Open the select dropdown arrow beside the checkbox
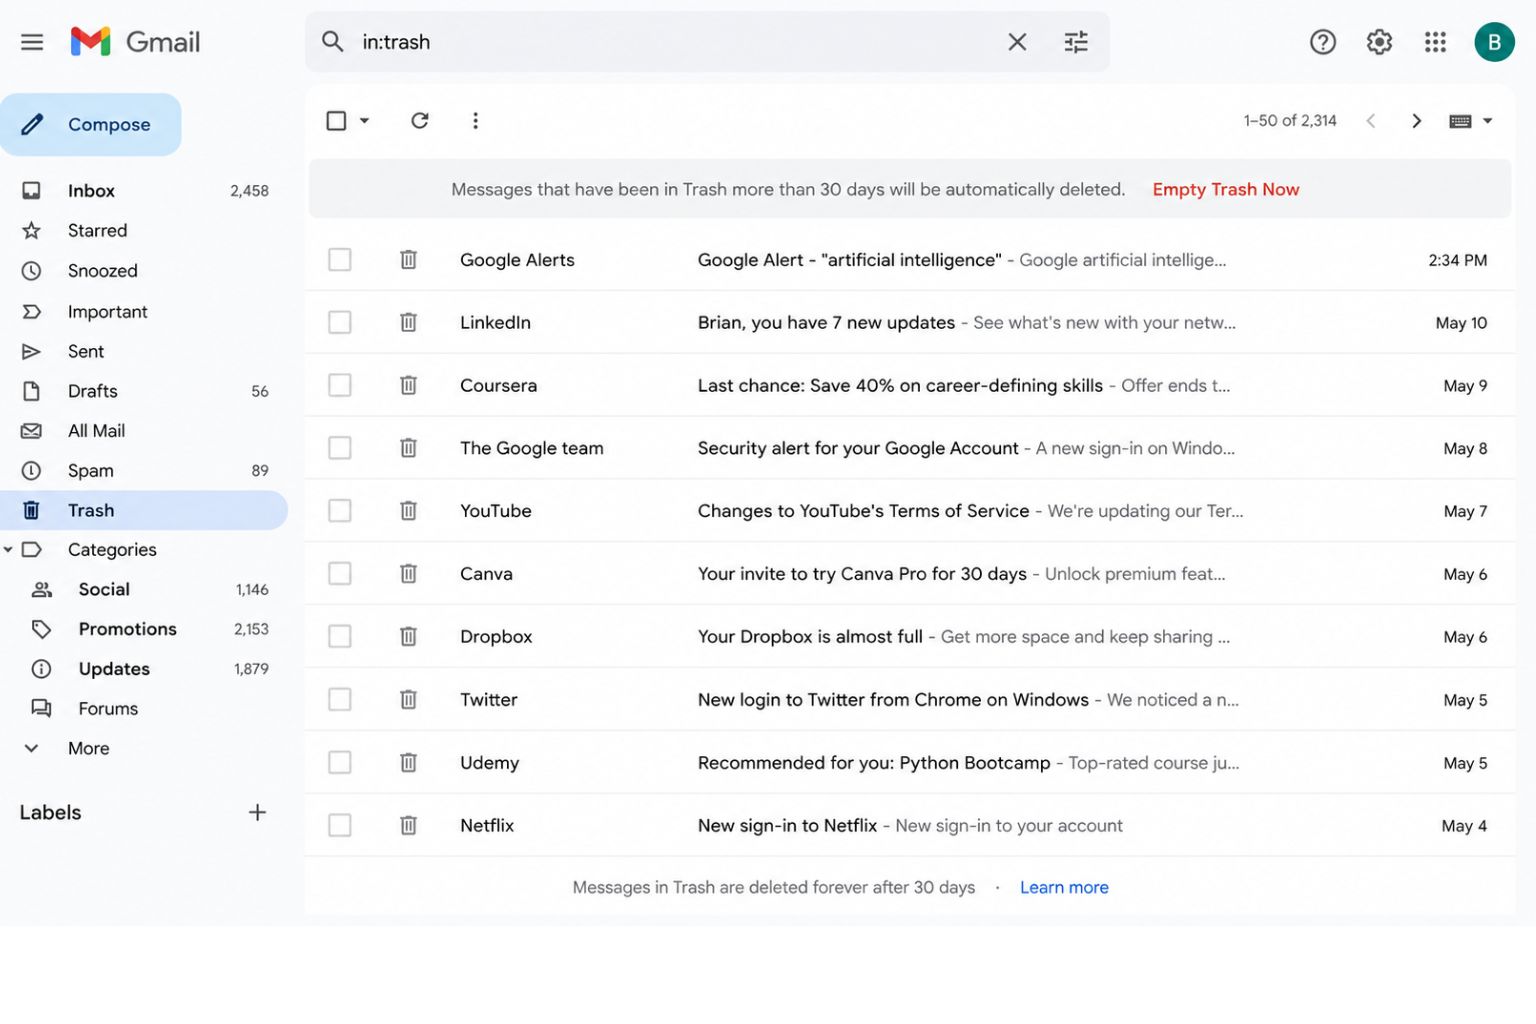The image size is (1536, 1024). pyautogui.click(x=364, y=121)
